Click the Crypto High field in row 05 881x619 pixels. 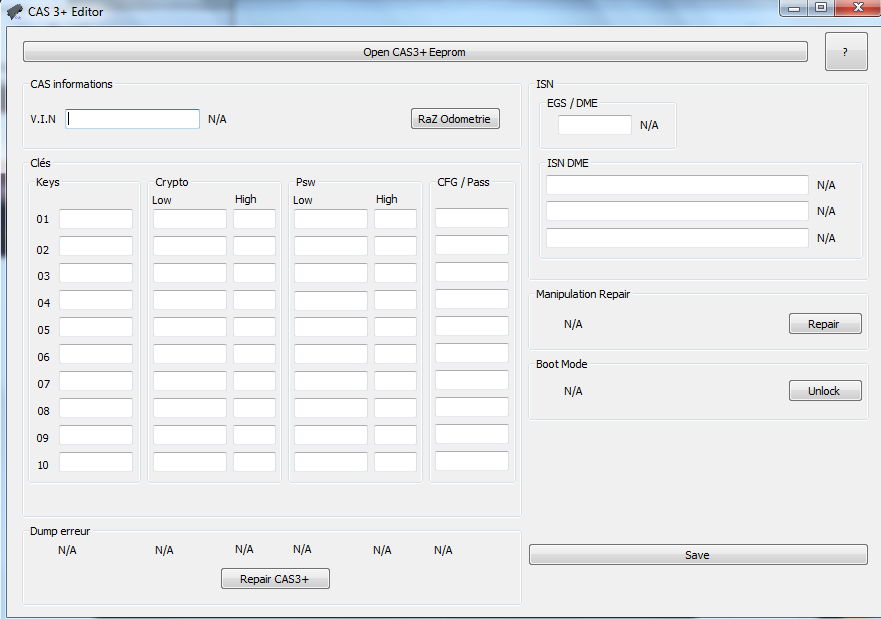[x=254, y=327]
